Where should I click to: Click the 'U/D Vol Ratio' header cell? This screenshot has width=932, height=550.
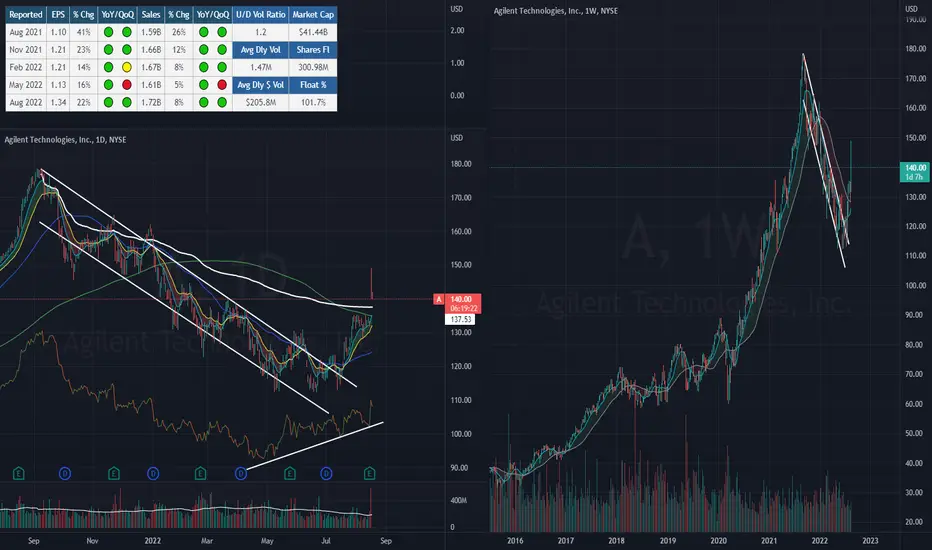(x=260, y=14)
